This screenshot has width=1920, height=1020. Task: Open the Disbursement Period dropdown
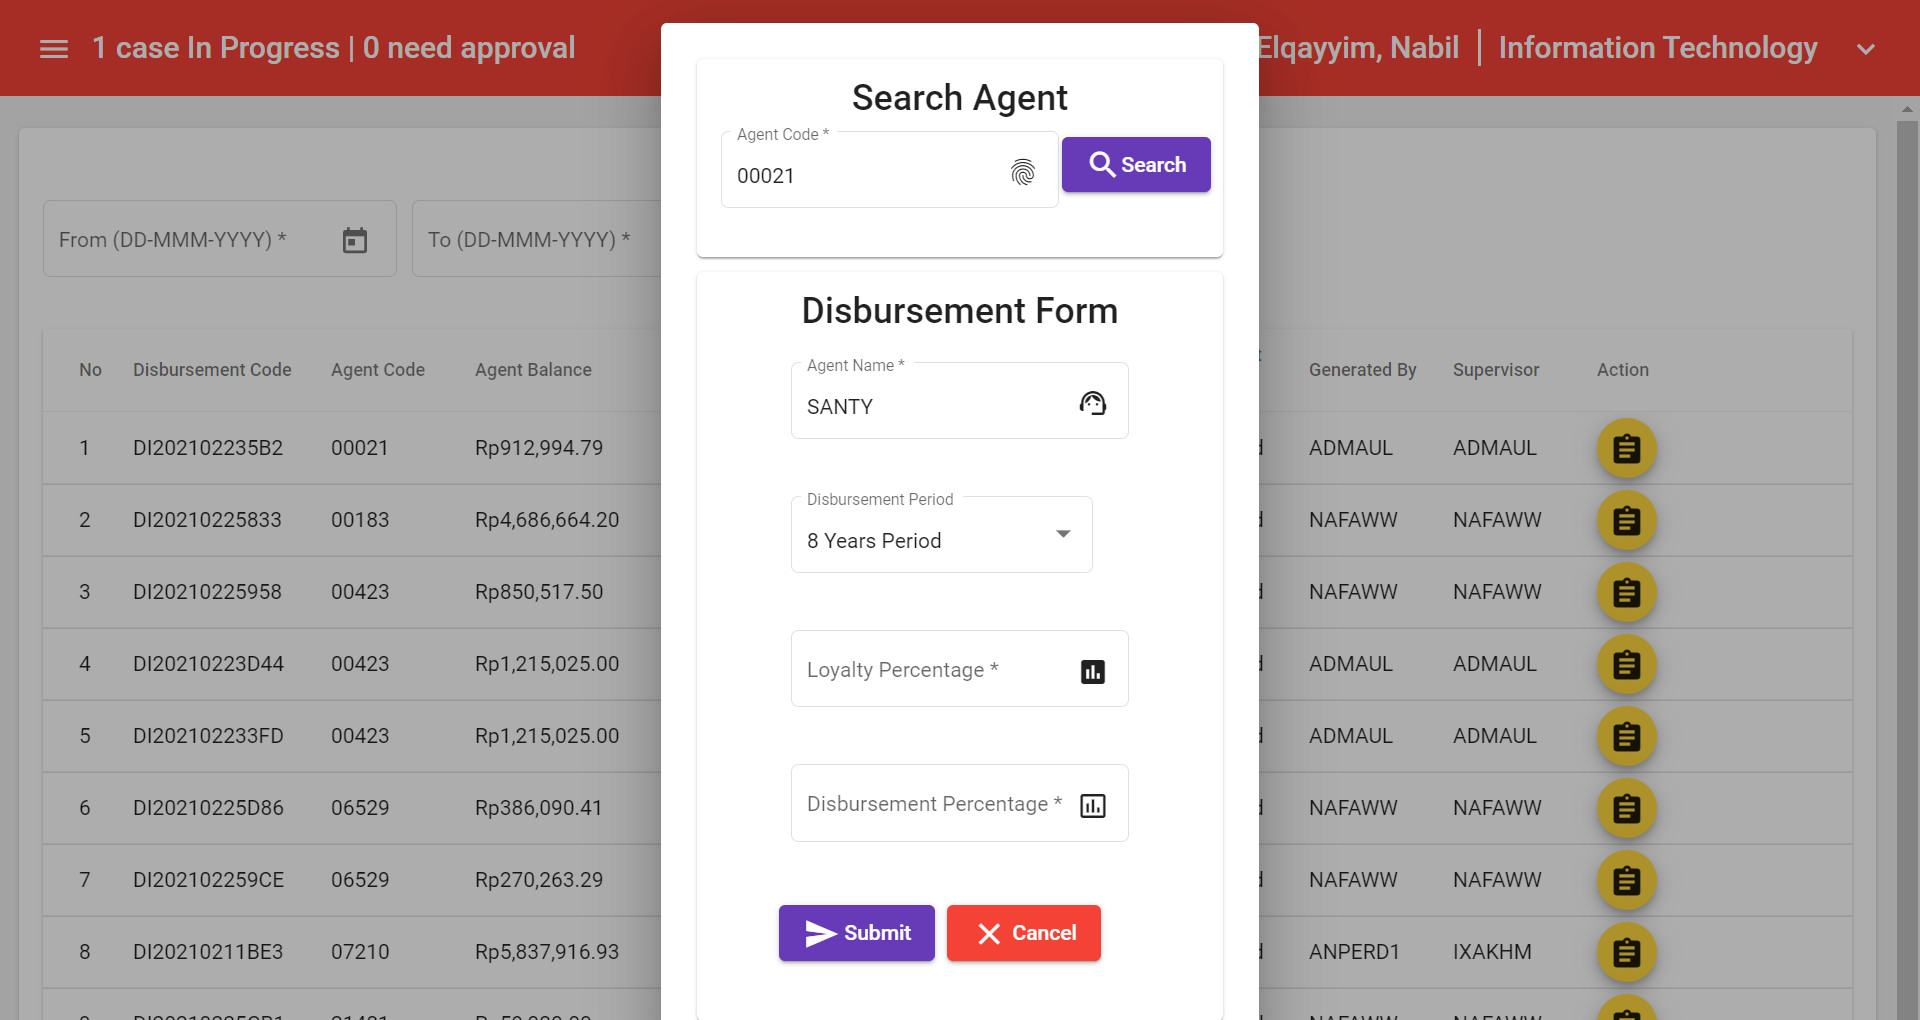1062,535
